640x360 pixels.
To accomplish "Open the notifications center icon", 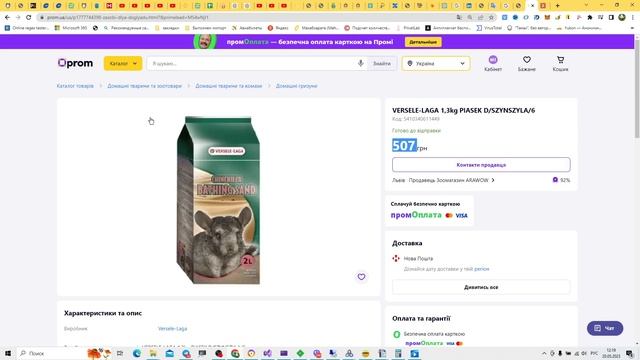I will 629,353.
